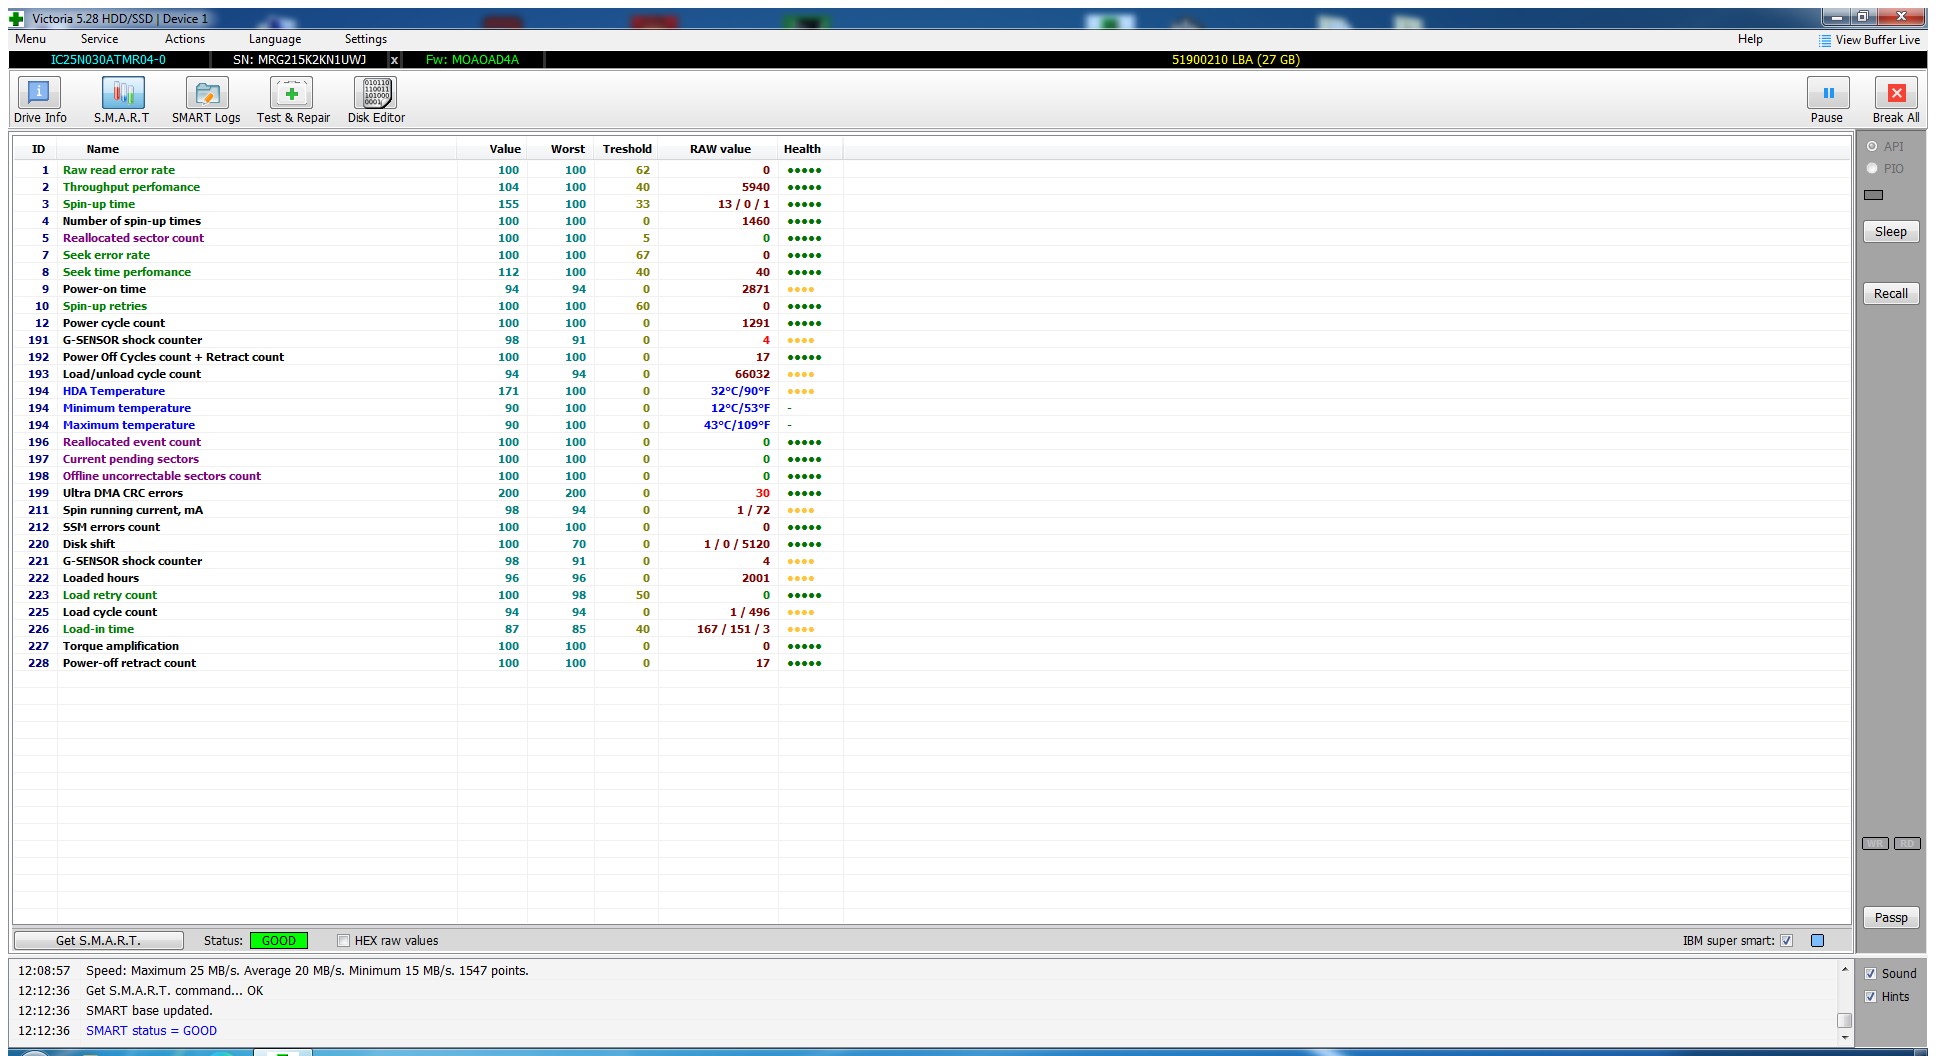Select the Reallocated sector count row
Screen dimensions: 1936x1056
pyautogui.click(x=428, y=238)
